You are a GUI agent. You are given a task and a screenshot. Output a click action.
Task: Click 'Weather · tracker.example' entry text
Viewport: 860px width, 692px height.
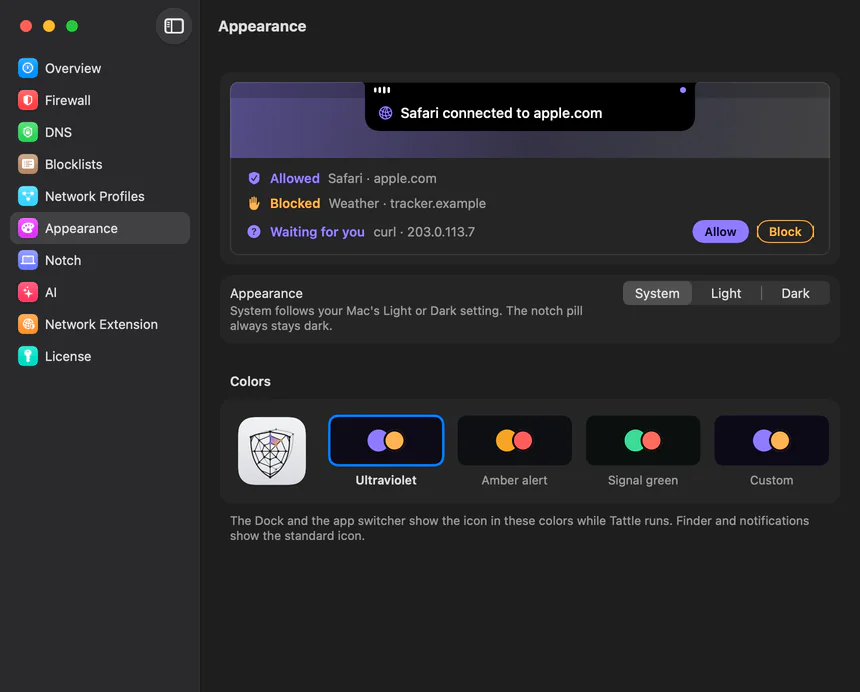click(x=407, y=203)
